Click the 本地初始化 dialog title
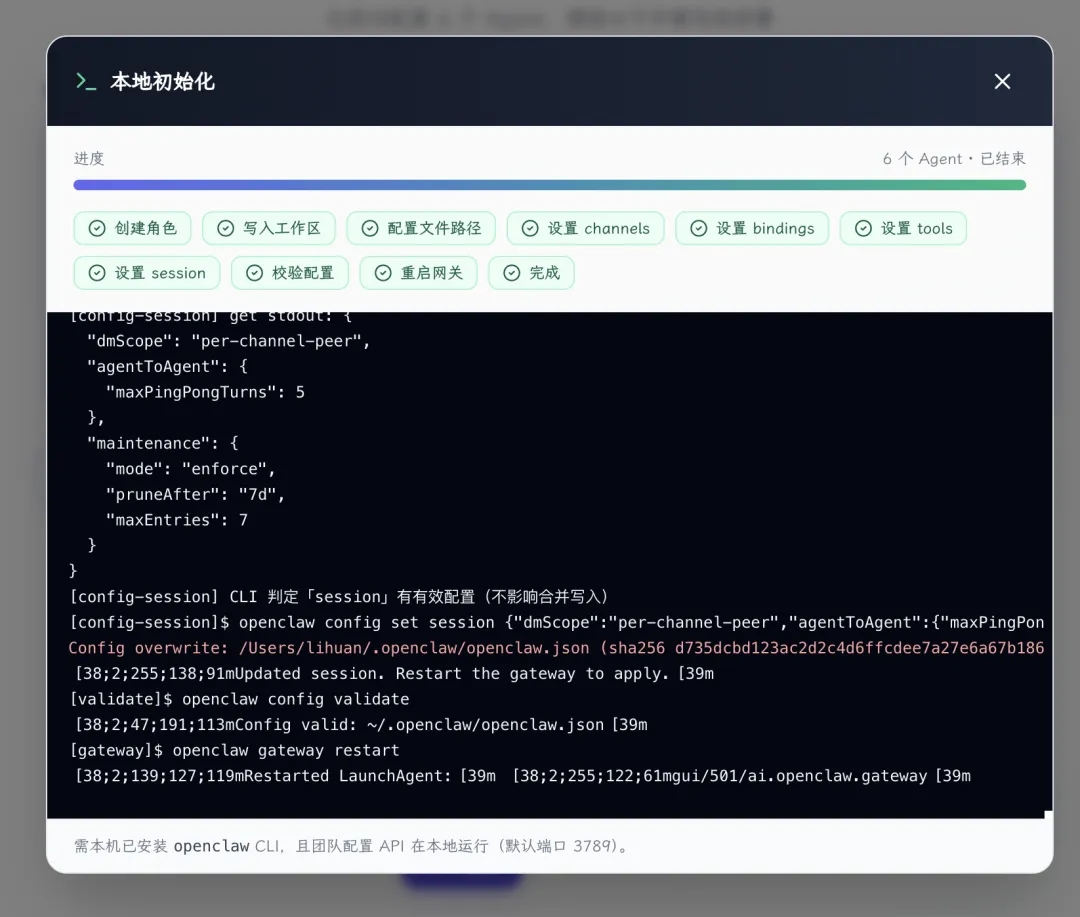The width and height of the screenshot is (1080, 917). [x=163, y=81]
